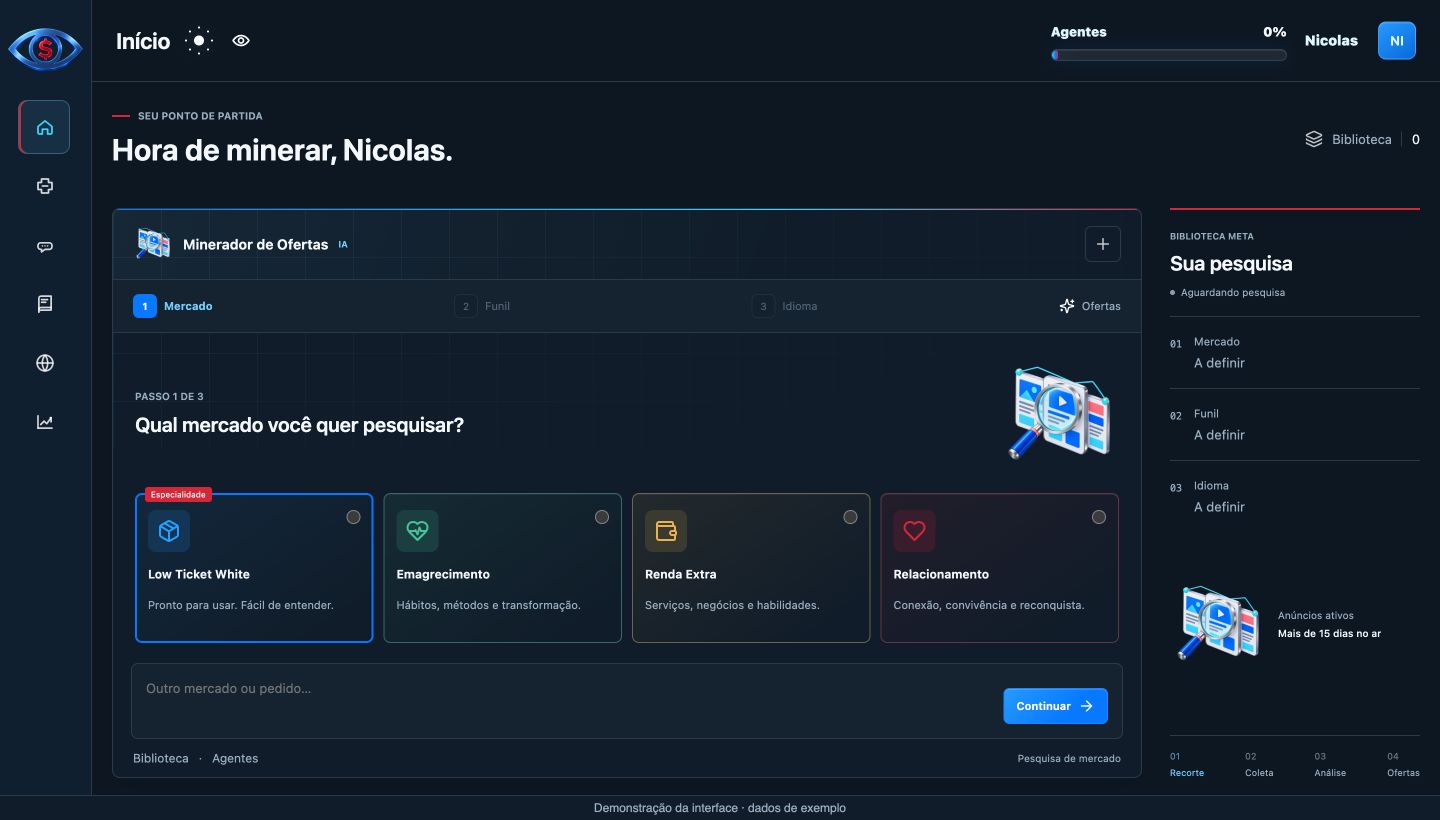1440x820 pixels.
Task: Click the plus button in Minerador panel
Action: point(1103,244)
